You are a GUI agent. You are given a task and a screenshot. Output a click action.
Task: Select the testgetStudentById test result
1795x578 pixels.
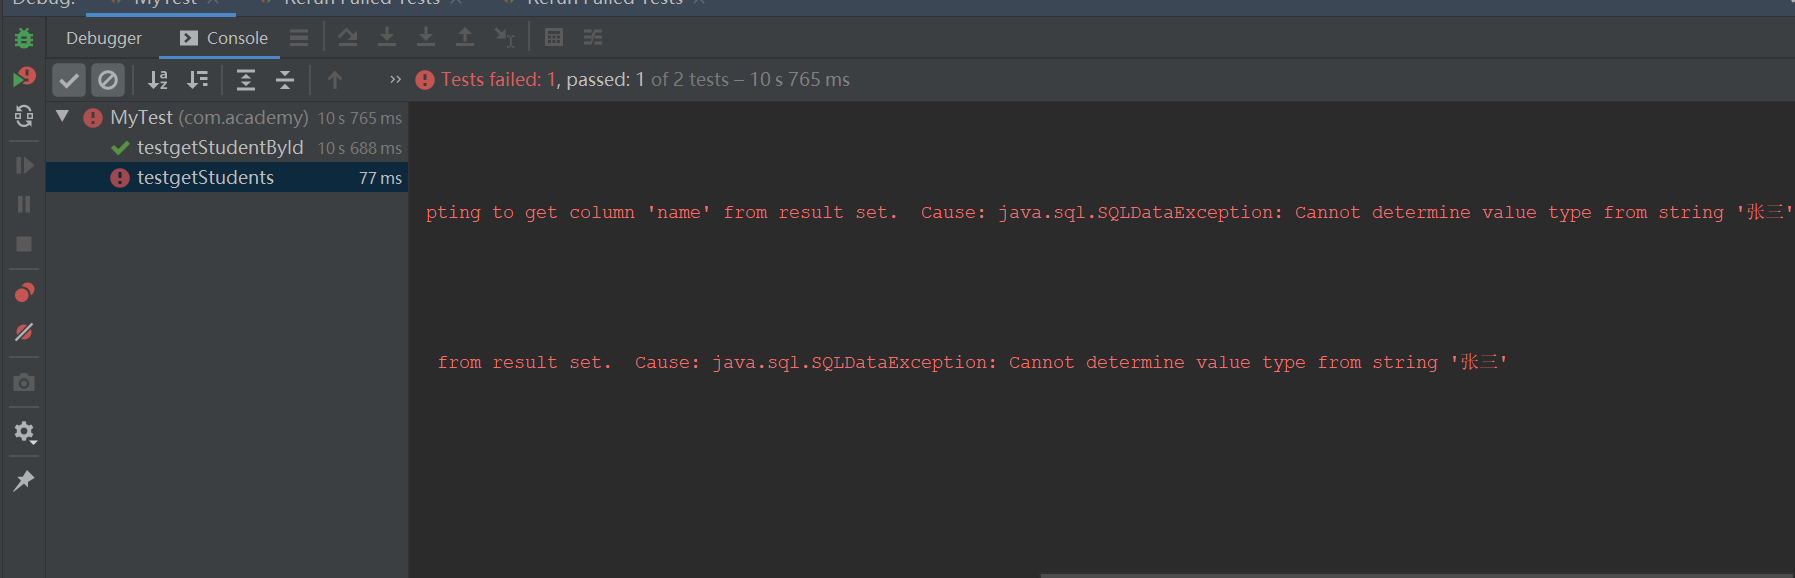220,148
